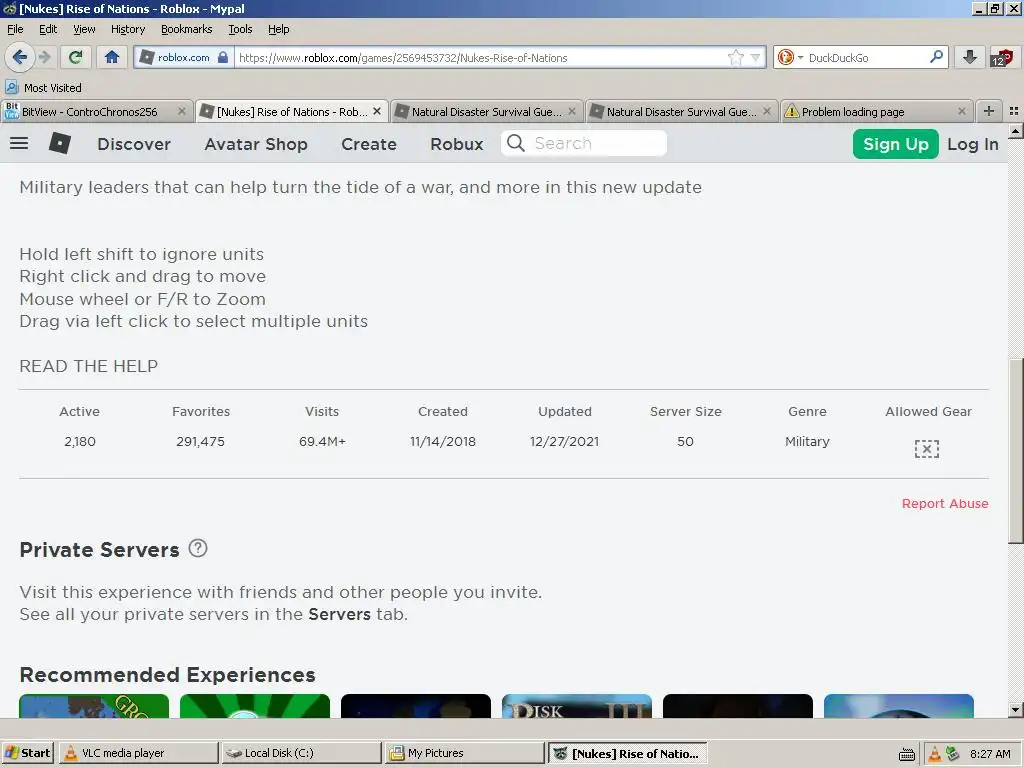Close the Problem loading page tab

pyautogui.click(x=962, y=112)
